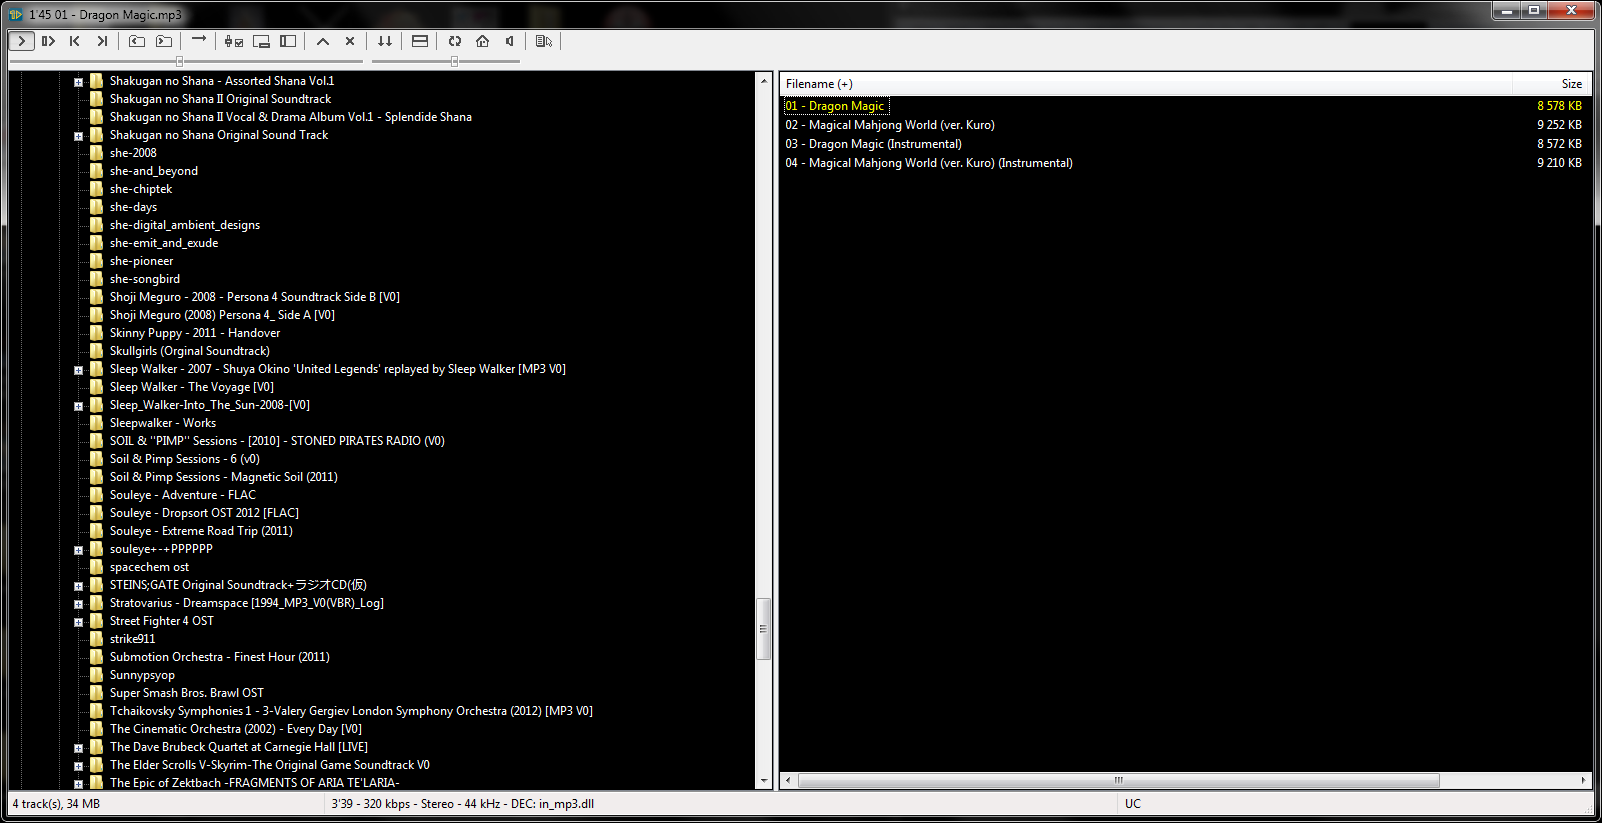Expand the souleye+-+PPPPPP folder node
This screenshot has width=1602, height=823.
pyautogui.click(x=78, y=549)
